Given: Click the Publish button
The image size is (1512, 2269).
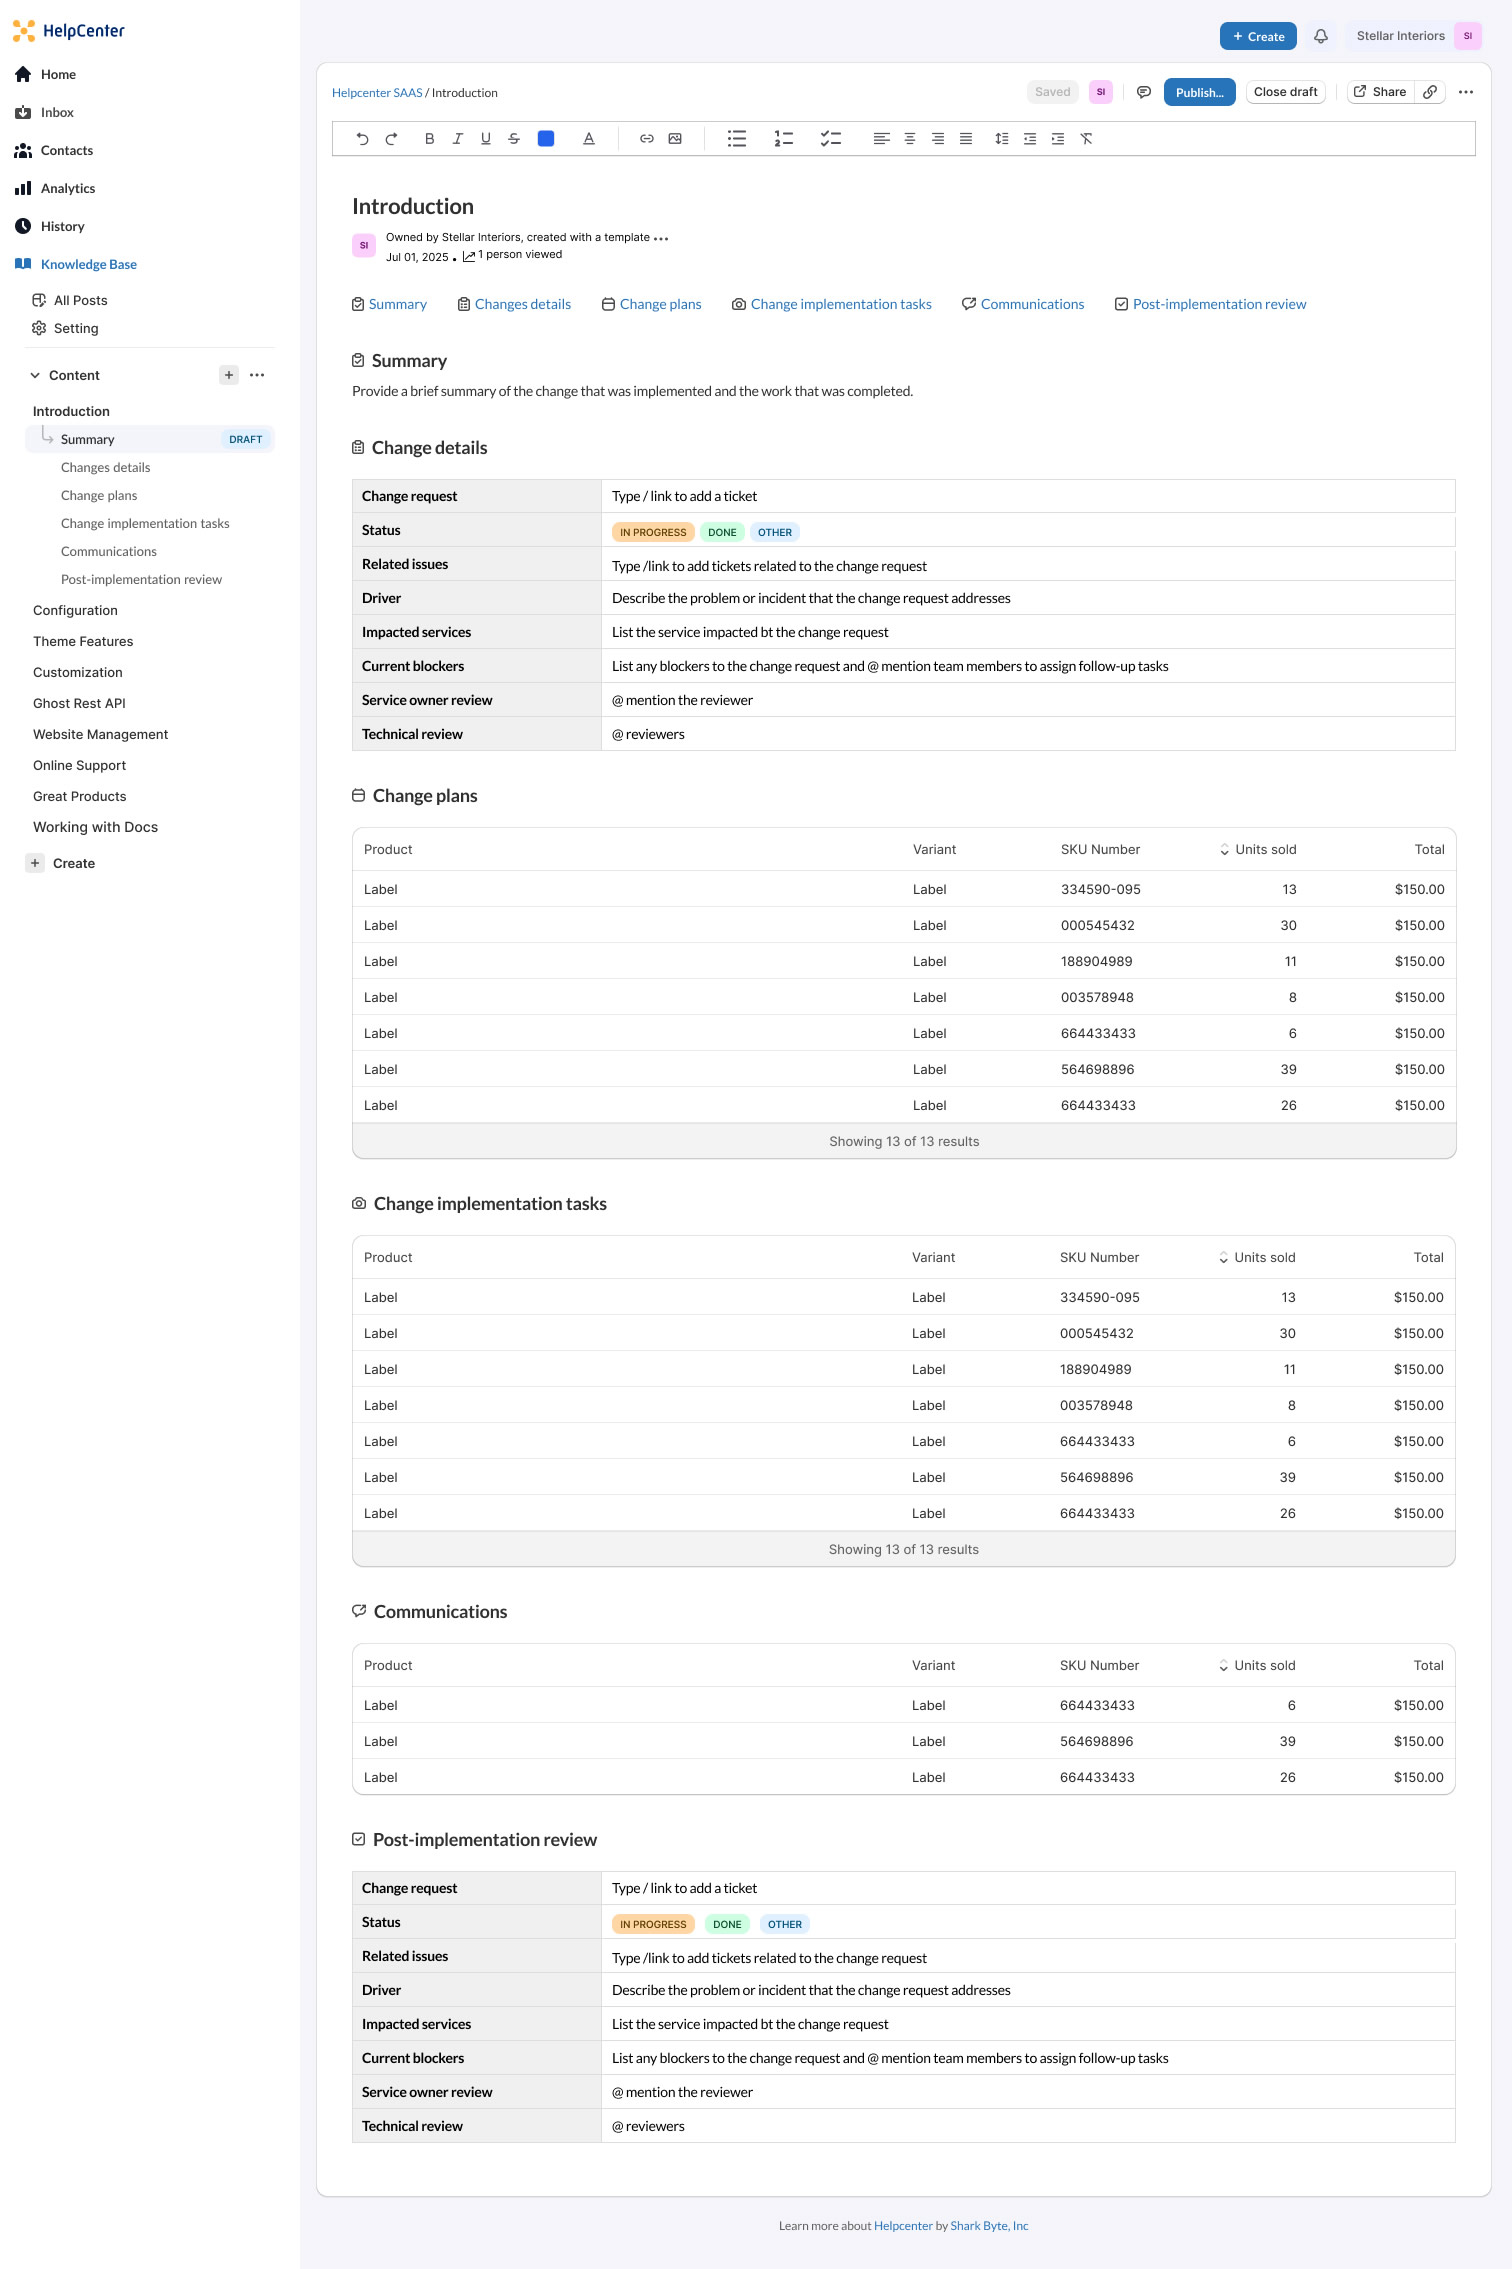Looking at the screenshot, I should (1200, 92).
